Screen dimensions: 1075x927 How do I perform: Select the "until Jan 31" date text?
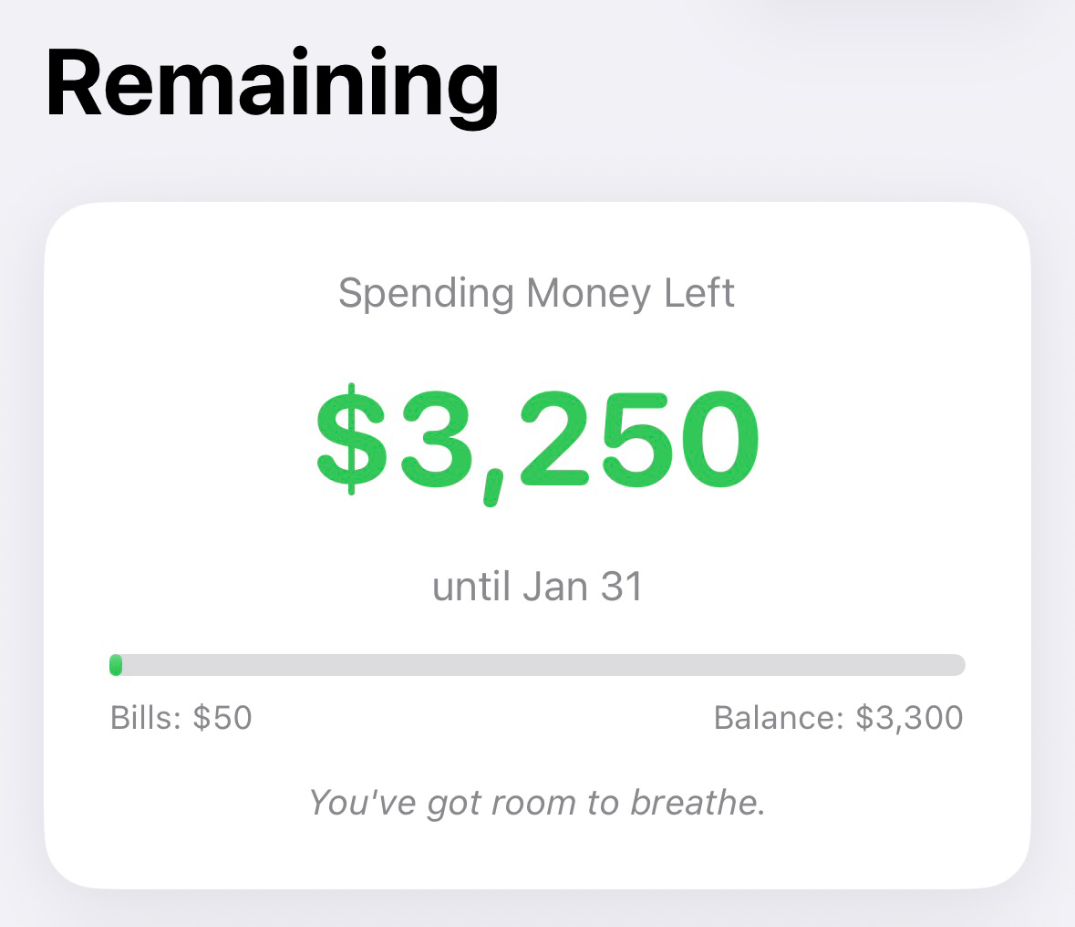[537, 587]
